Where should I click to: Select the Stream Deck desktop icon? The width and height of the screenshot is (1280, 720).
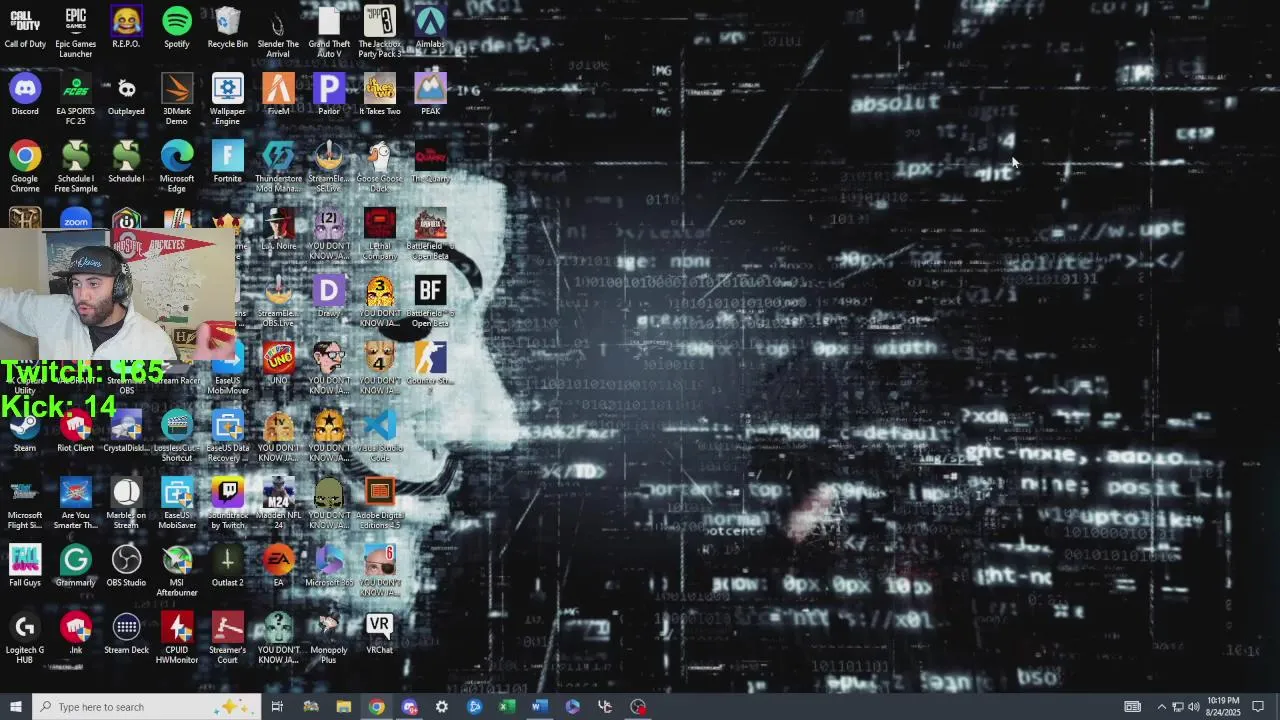coord(126,632)
